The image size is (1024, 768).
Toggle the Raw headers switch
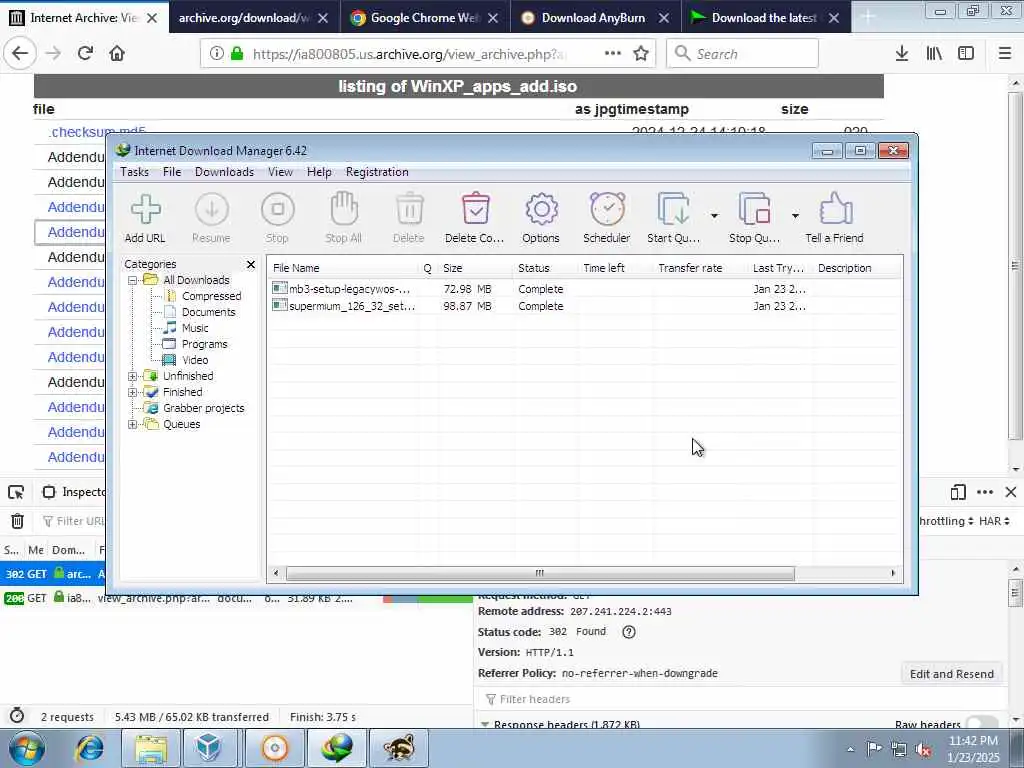tap(982, 724)
